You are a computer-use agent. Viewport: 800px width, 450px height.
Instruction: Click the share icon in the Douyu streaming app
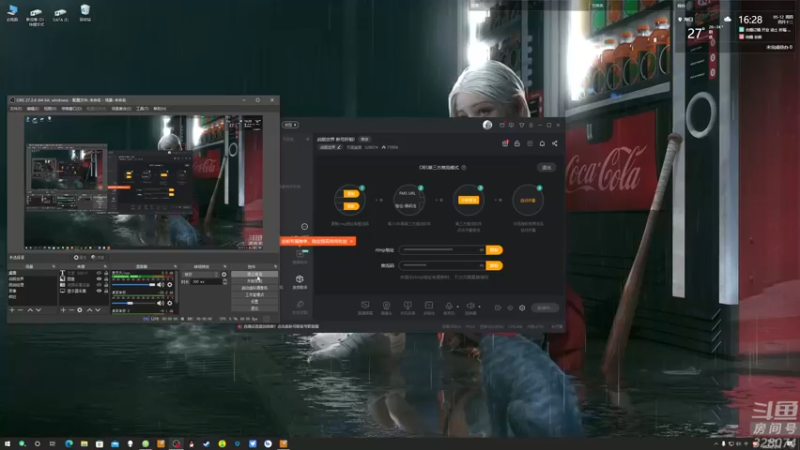pos(555,143)
